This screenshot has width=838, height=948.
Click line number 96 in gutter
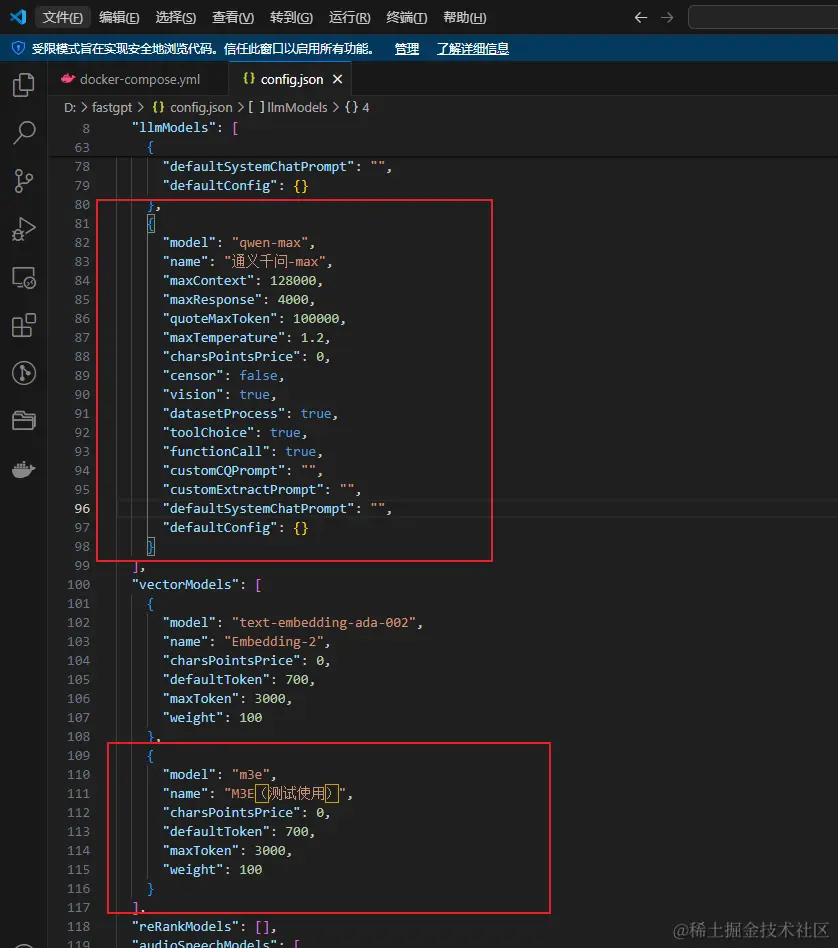click(82, 508)
